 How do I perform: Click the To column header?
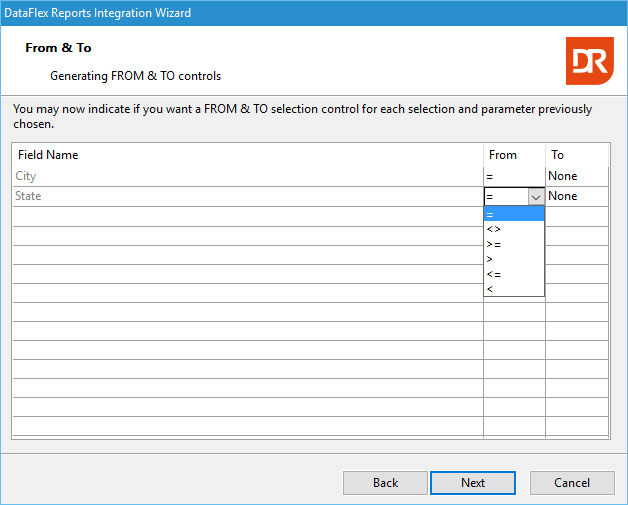point(577,155)
